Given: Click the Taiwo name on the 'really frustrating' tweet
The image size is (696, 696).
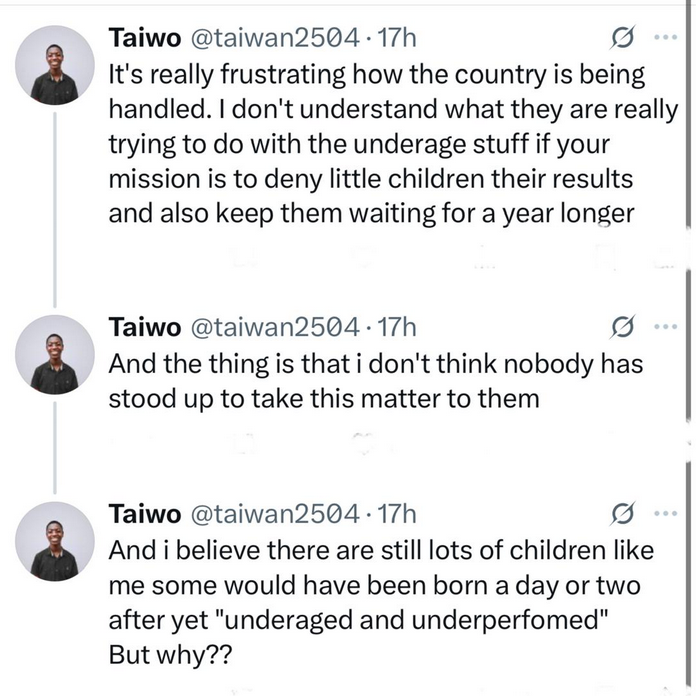Looking at the screenshot, I should [x=144, y=39].
